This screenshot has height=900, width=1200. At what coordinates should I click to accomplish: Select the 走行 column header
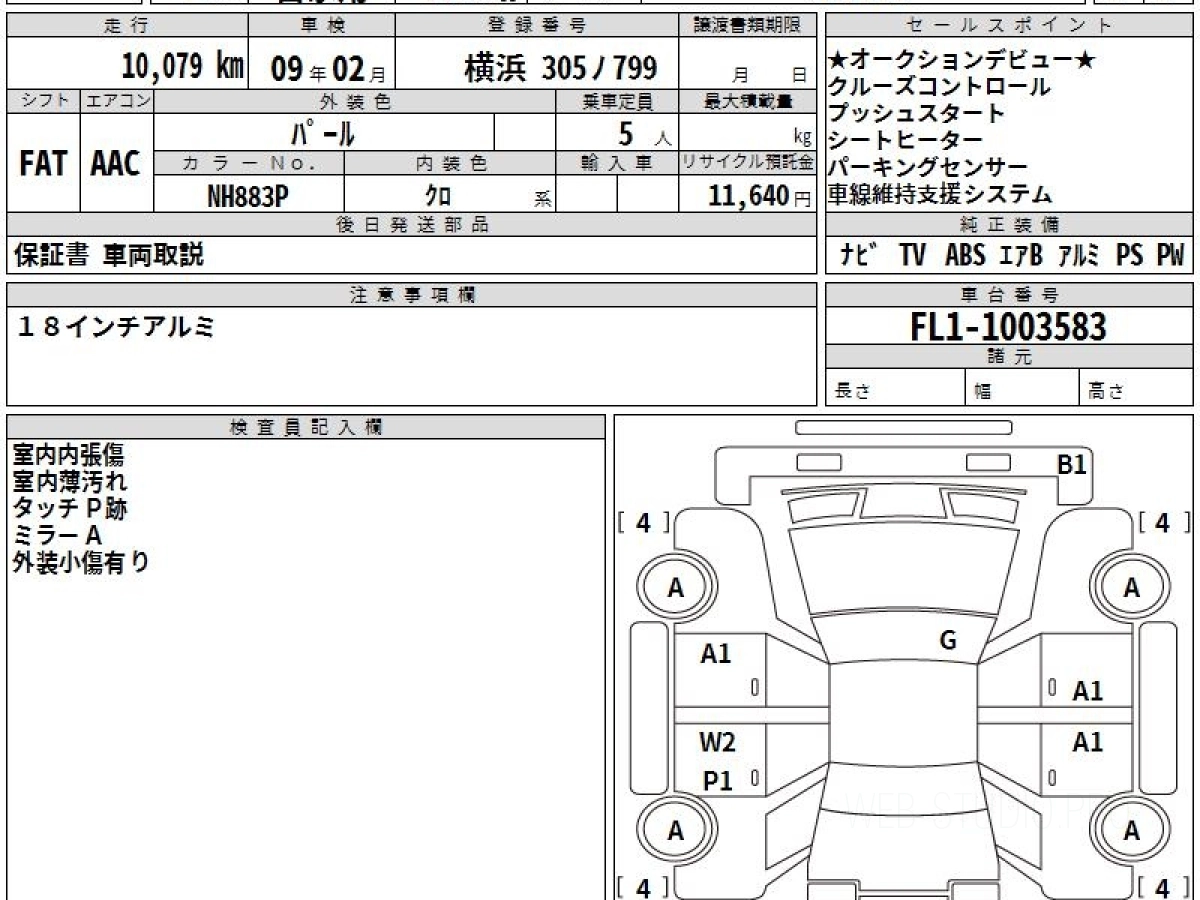(x=126, y=26)
